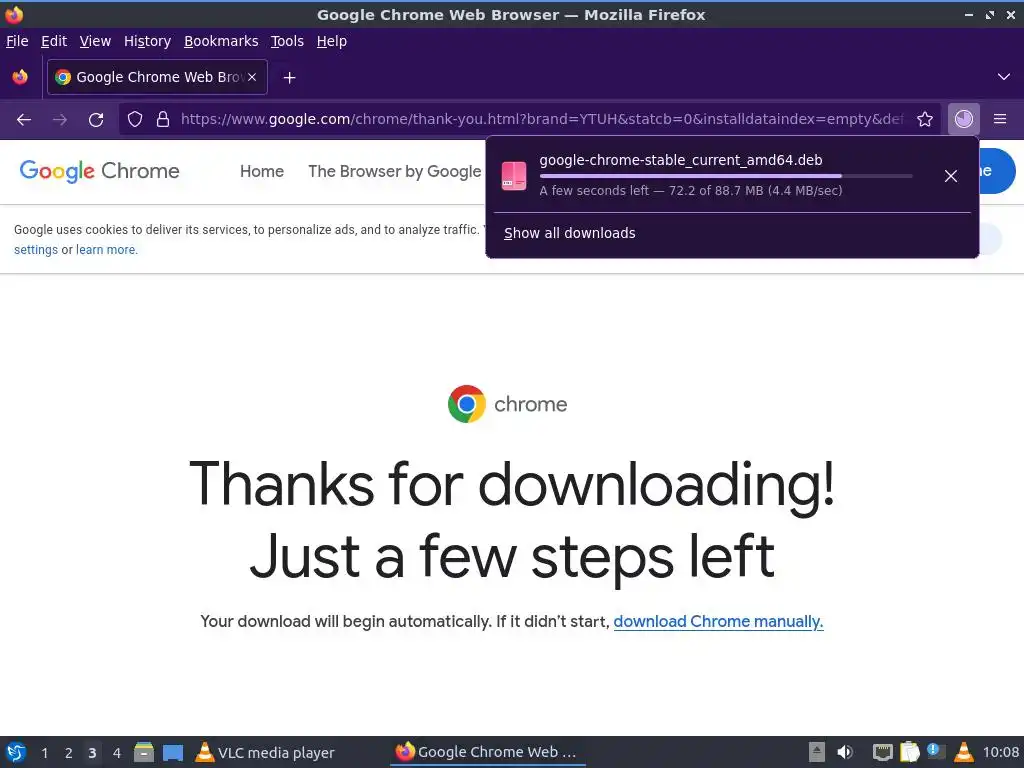This screenshot has width=1024, height=768.
Task: Open the Firefox hamburger menu
Action: tap(1000, 120)
